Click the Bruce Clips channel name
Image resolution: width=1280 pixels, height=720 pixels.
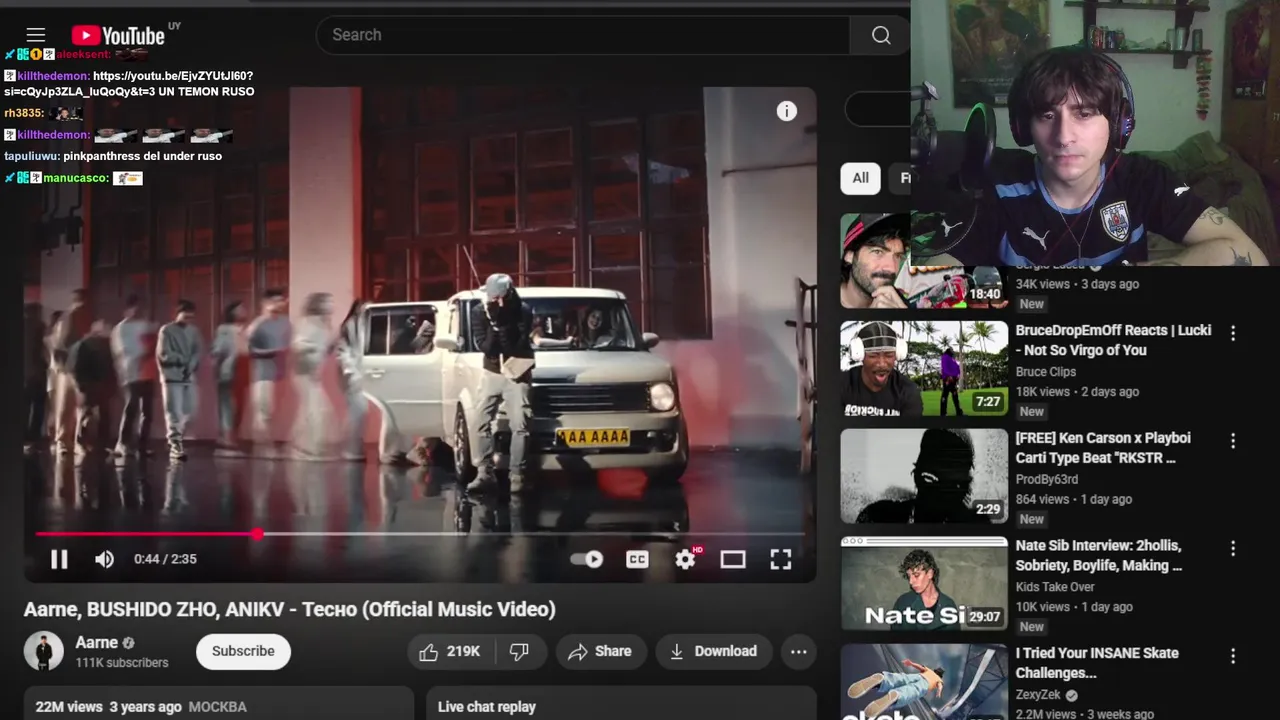(x=1045, y=372)
